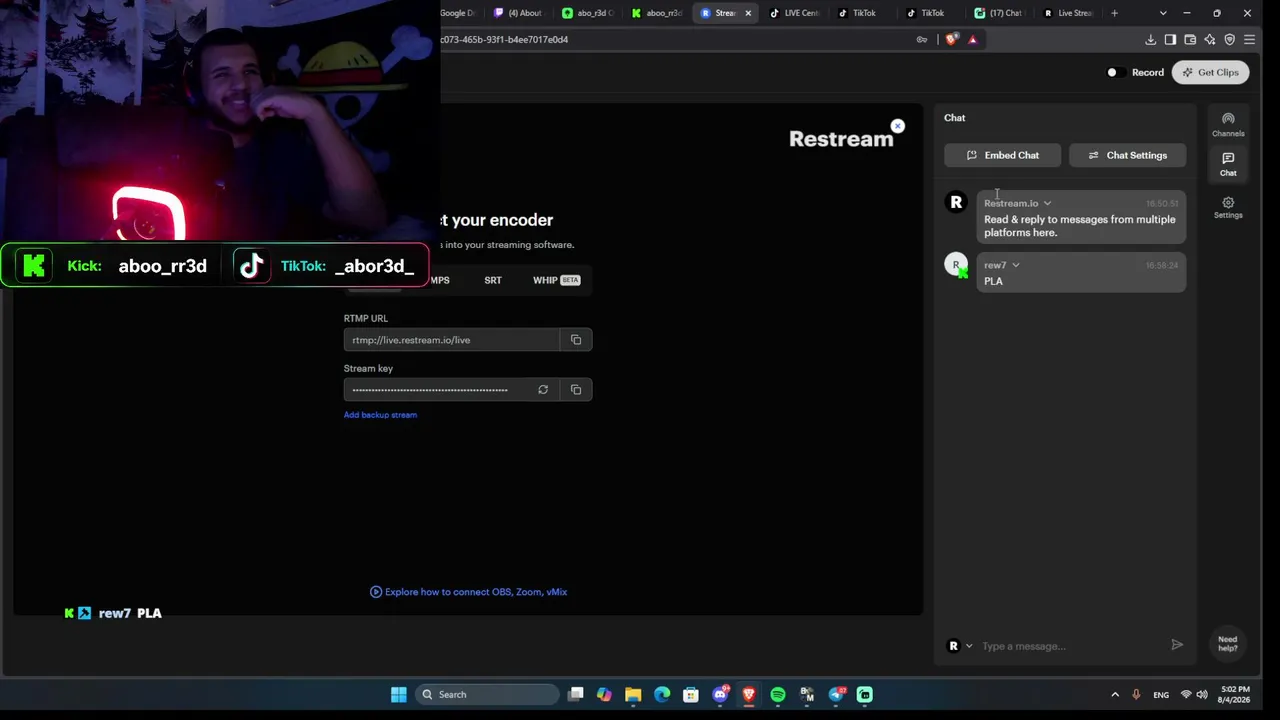Screen dimensions: 1280x720
Task: Switch to the (4) About Twitch tab
Action: (519, 13)
